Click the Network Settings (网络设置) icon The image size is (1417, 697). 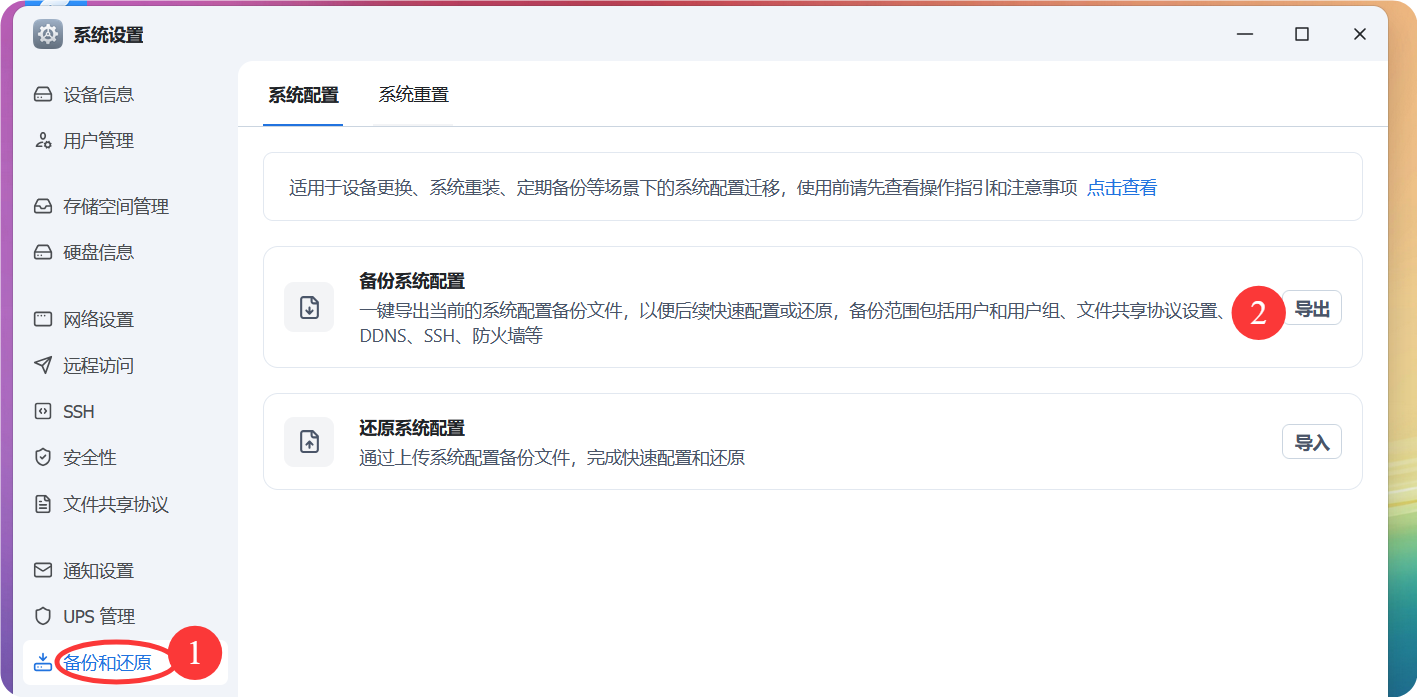pyautogui.click(x=43, y=320)
